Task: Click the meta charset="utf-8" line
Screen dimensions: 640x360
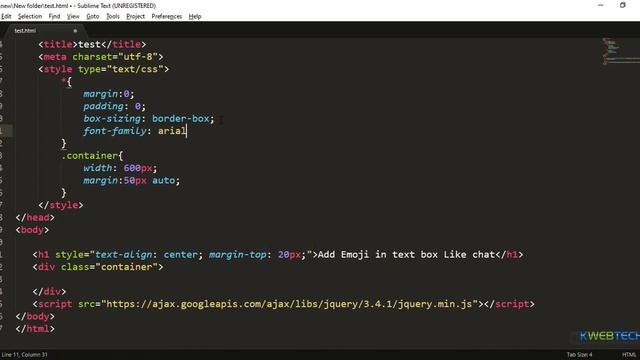Action: [x=101, y=57]
